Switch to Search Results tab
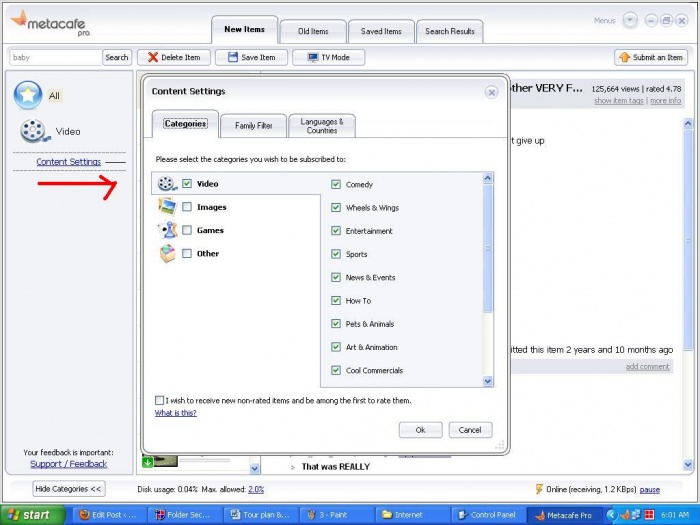The height and width of the screenshot is (525, 700). pos(450,31)
